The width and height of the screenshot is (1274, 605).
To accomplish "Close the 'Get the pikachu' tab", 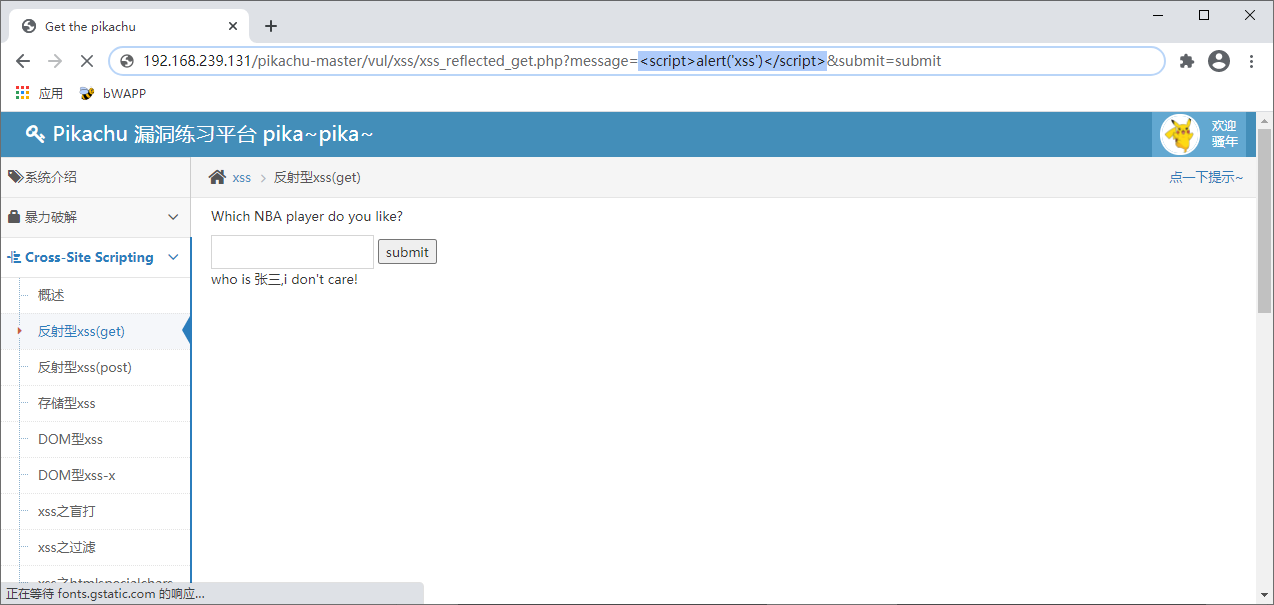I will [x=231, y=26].
